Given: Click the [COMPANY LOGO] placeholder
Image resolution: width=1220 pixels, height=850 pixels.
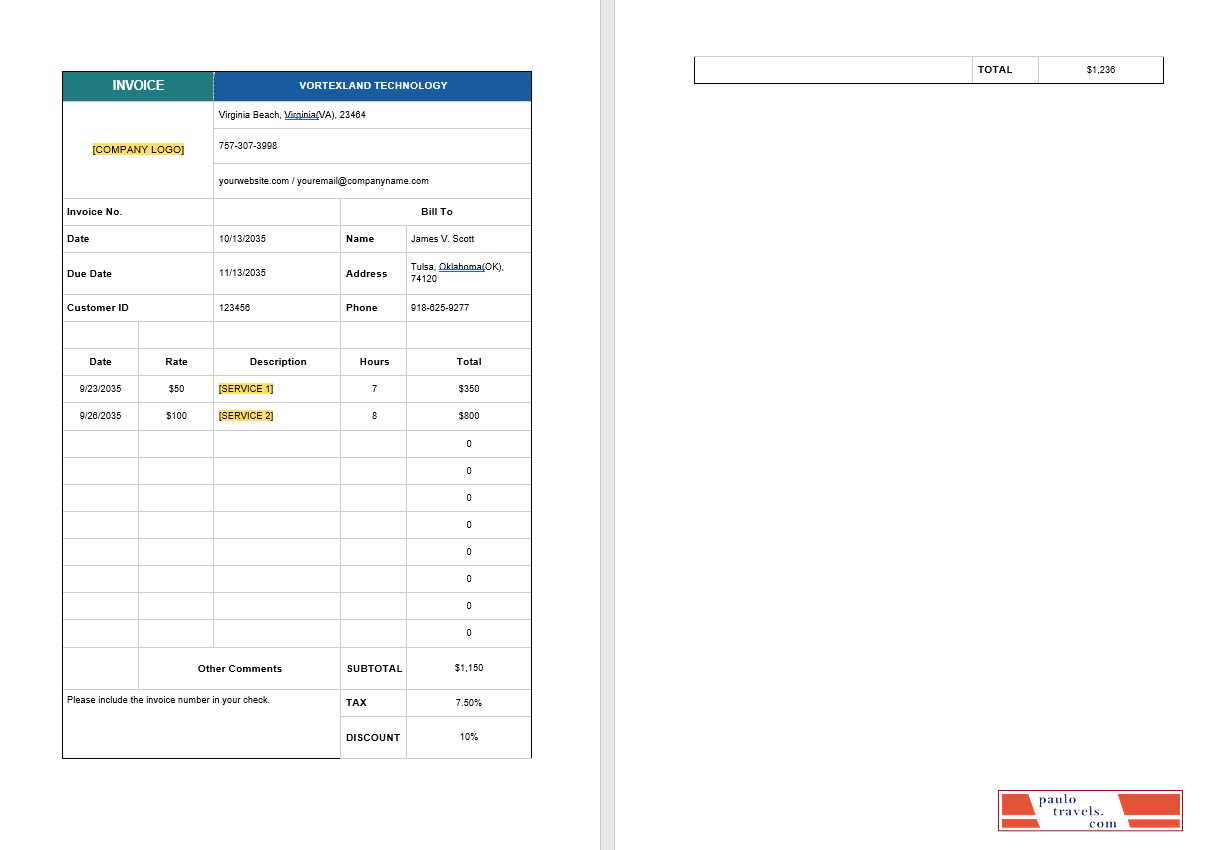Looking at the screenshot, I should (x=137, y=148).
